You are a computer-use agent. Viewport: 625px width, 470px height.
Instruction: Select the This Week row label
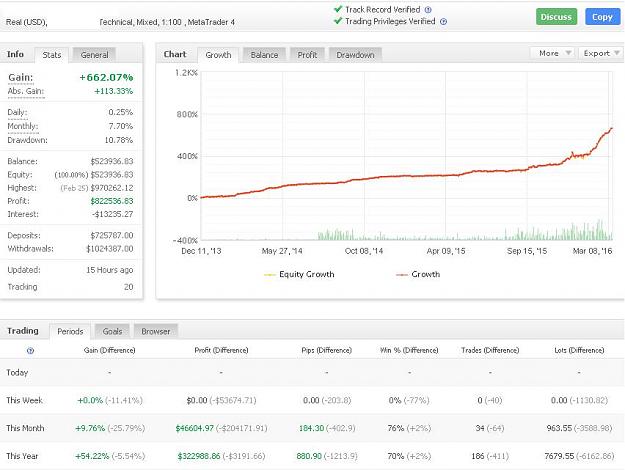24,400
